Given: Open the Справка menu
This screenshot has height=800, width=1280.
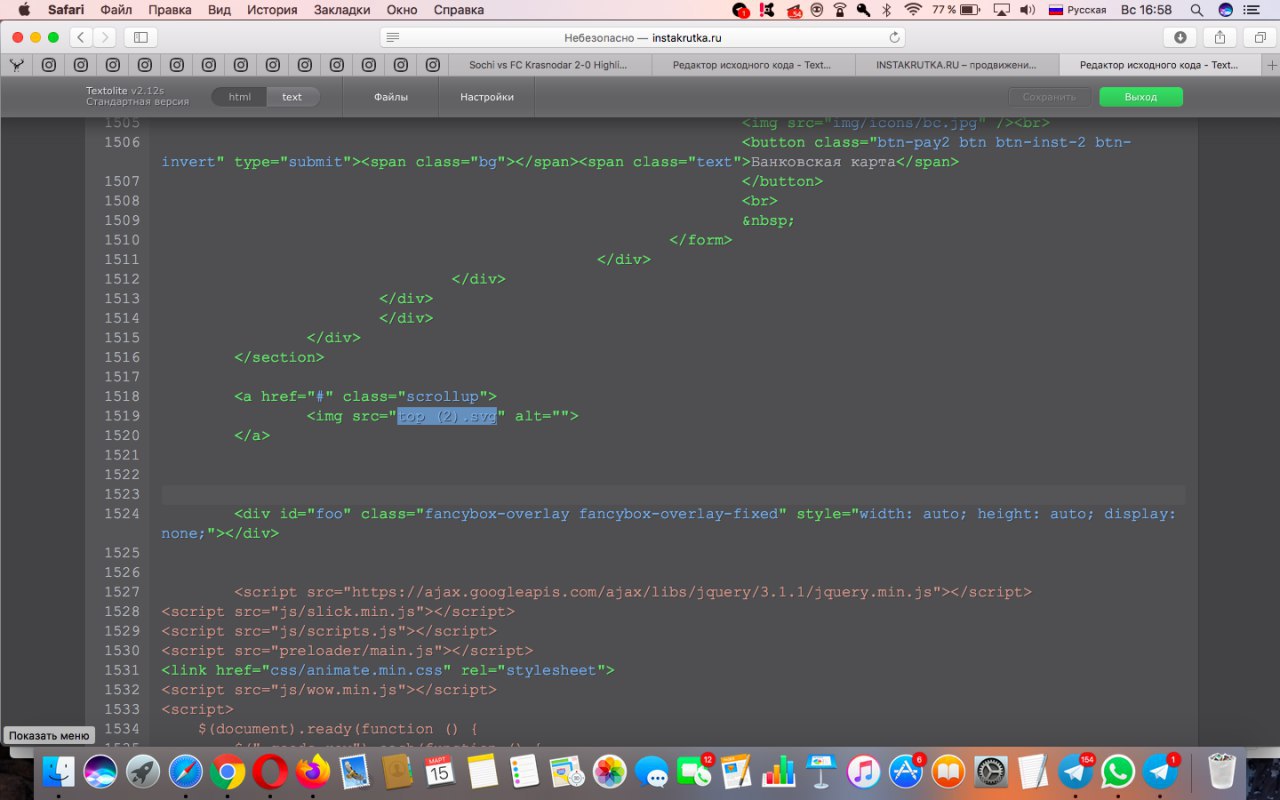Looking at the screenshot, I should (459, 10).
